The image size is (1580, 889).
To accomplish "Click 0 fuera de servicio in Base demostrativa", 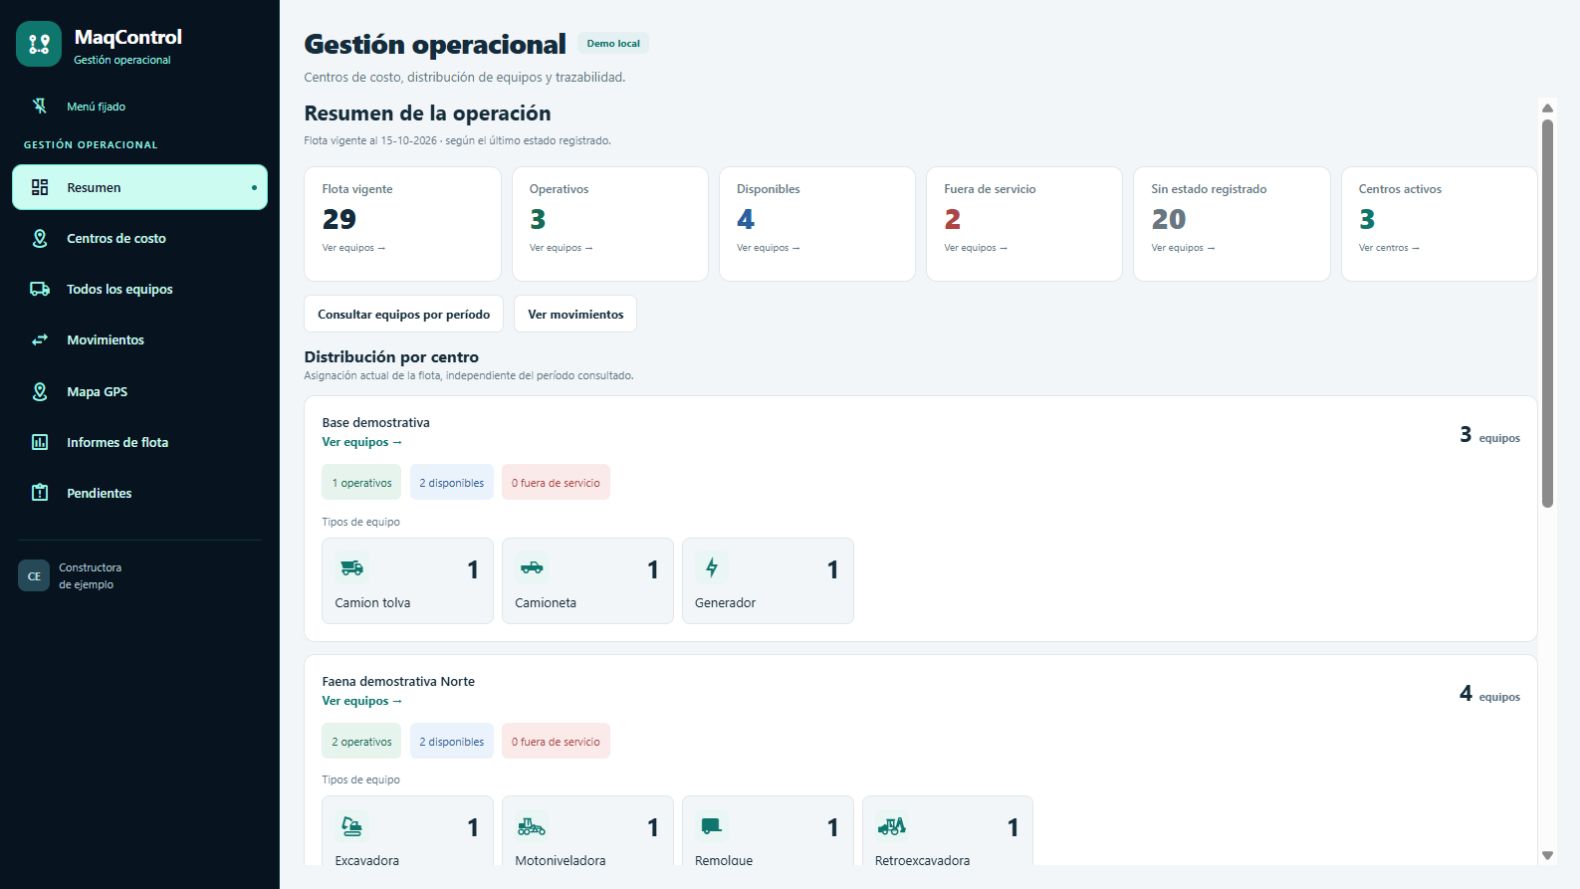I will [556, 483].
